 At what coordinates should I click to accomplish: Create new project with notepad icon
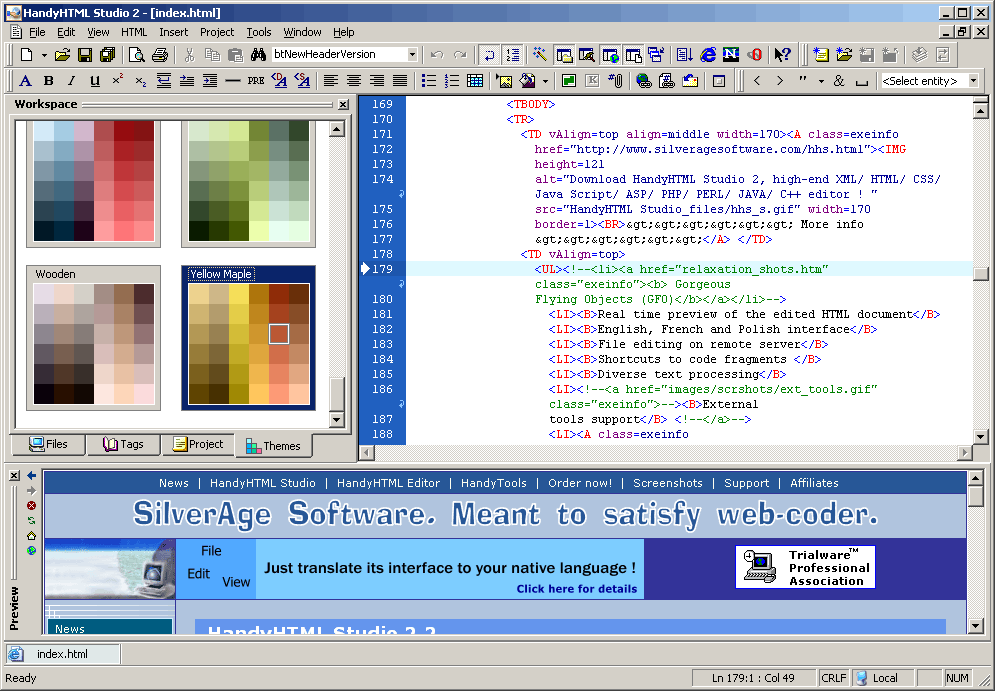coord(821,55)
